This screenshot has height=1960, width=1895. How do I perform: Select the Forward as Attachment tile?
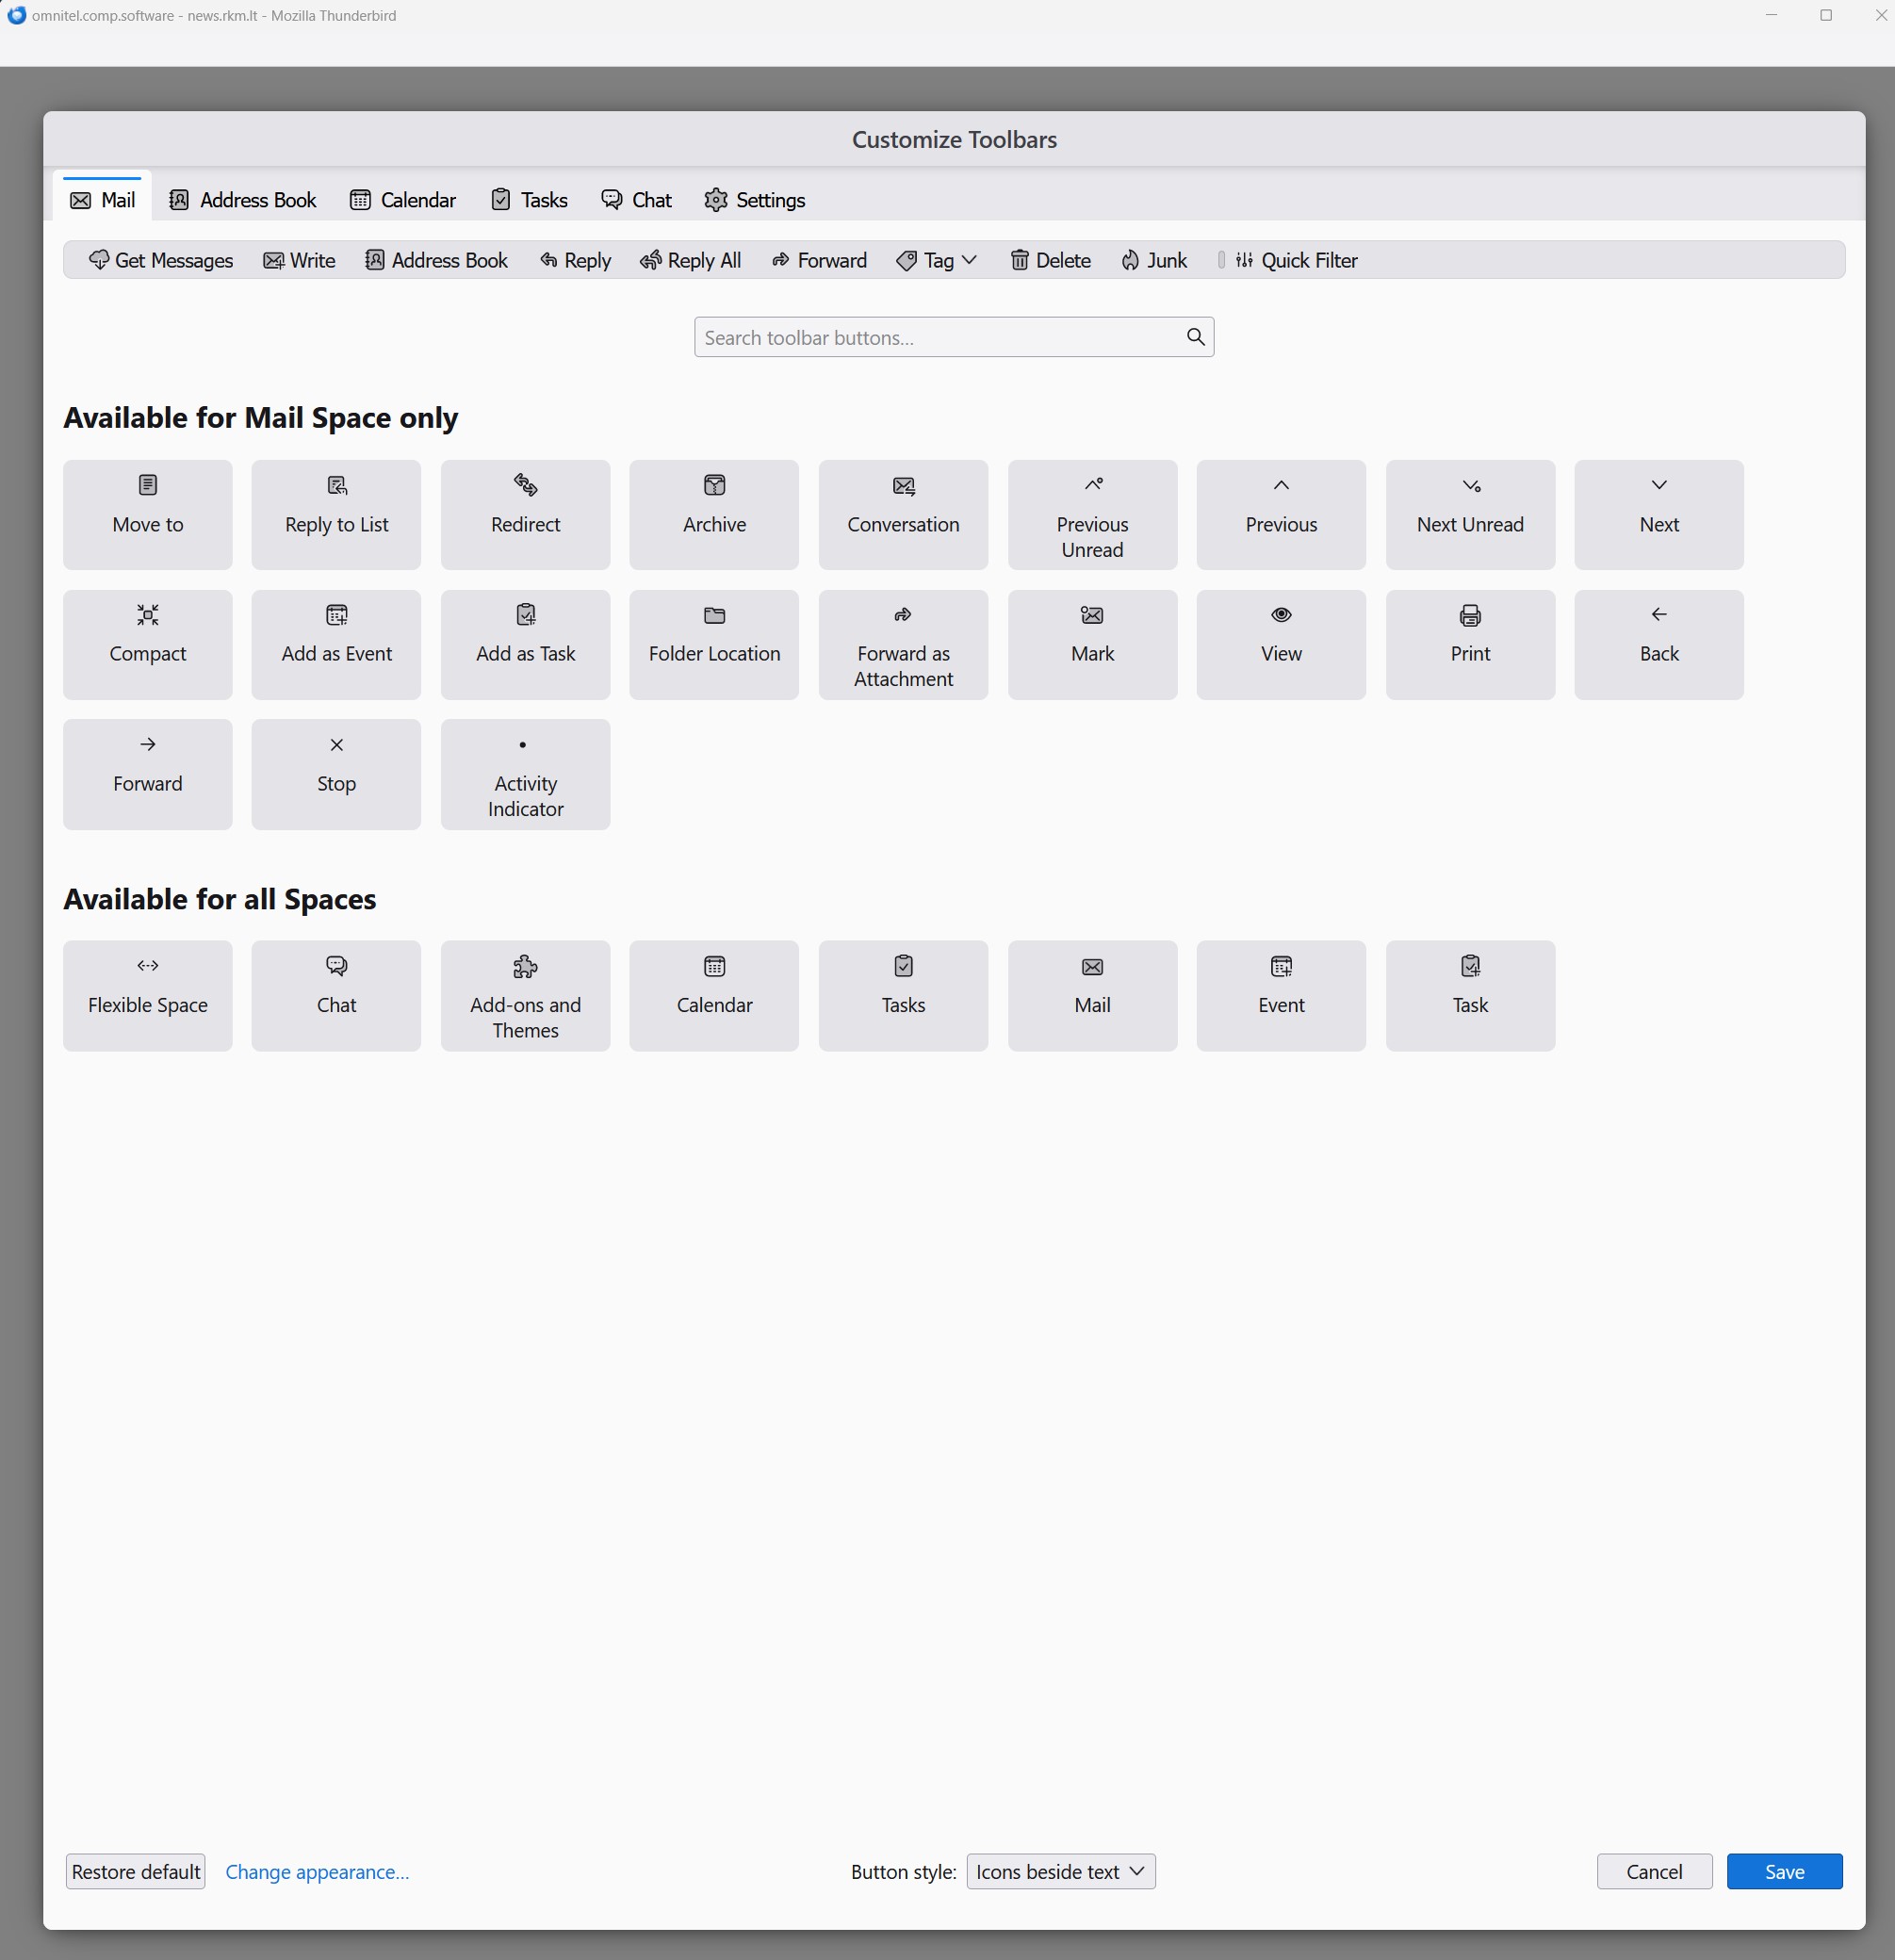903,644
